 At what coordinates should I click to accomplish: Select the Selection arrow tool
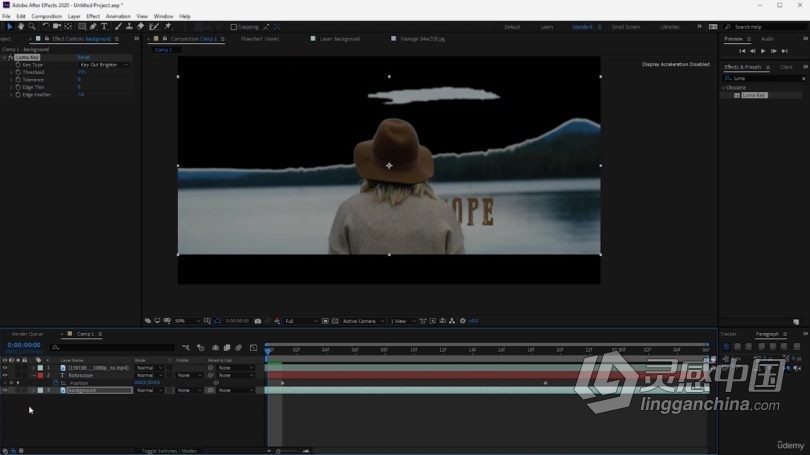[x=9, y=26]
